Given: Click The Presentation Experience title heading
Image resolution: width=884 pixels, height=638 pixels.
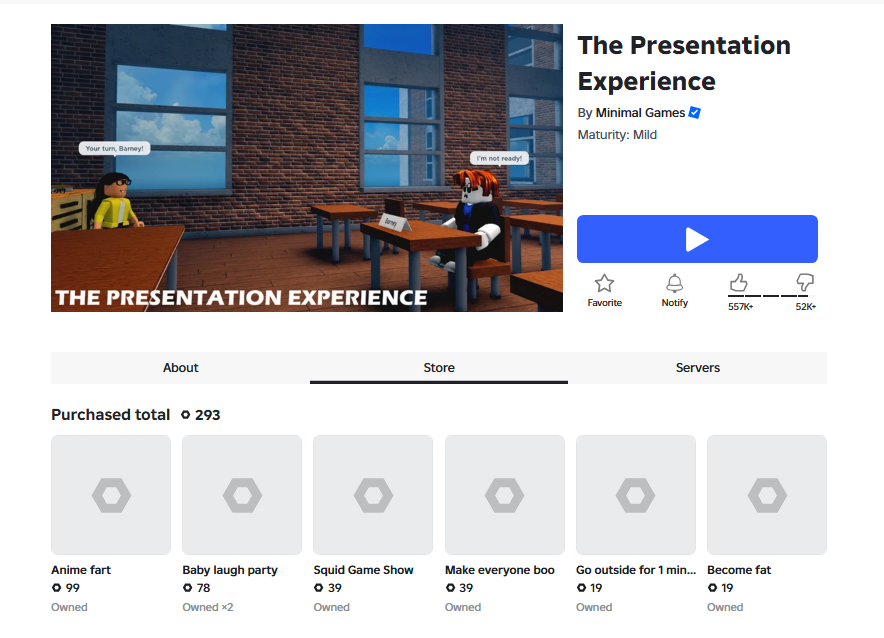Looking at the screenshot, I should point(684,63).
